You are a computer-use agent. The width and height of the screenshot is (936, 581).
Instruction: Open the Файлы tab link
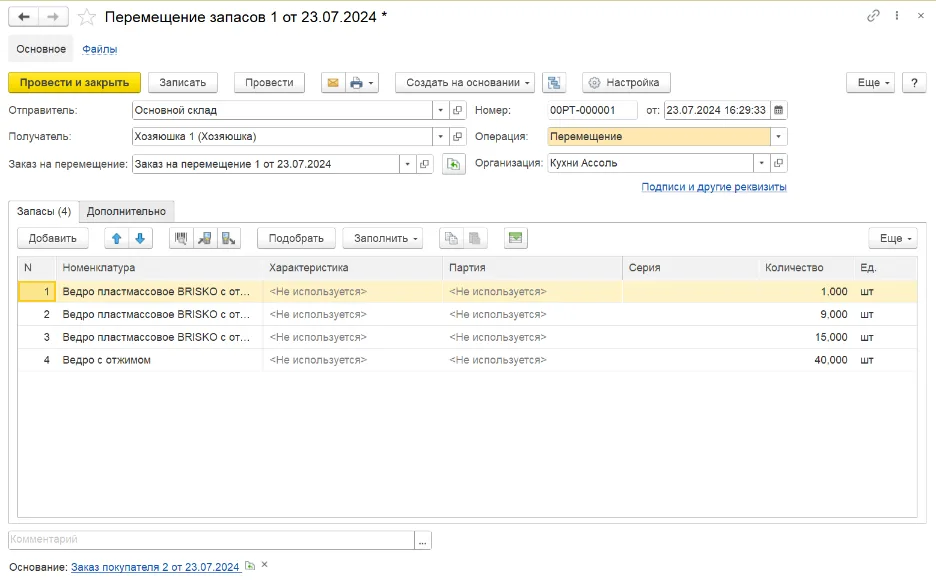pos(100,49)
